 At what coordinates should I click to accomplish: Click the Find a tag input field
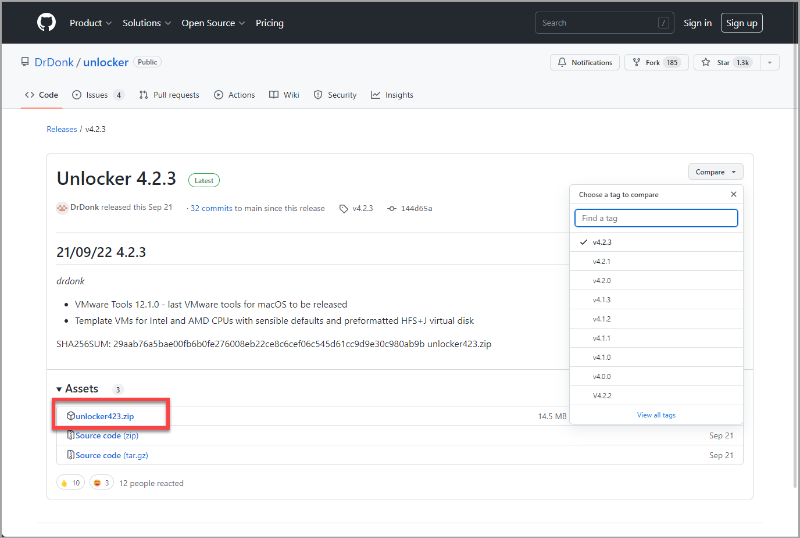(x=656, y=218)
